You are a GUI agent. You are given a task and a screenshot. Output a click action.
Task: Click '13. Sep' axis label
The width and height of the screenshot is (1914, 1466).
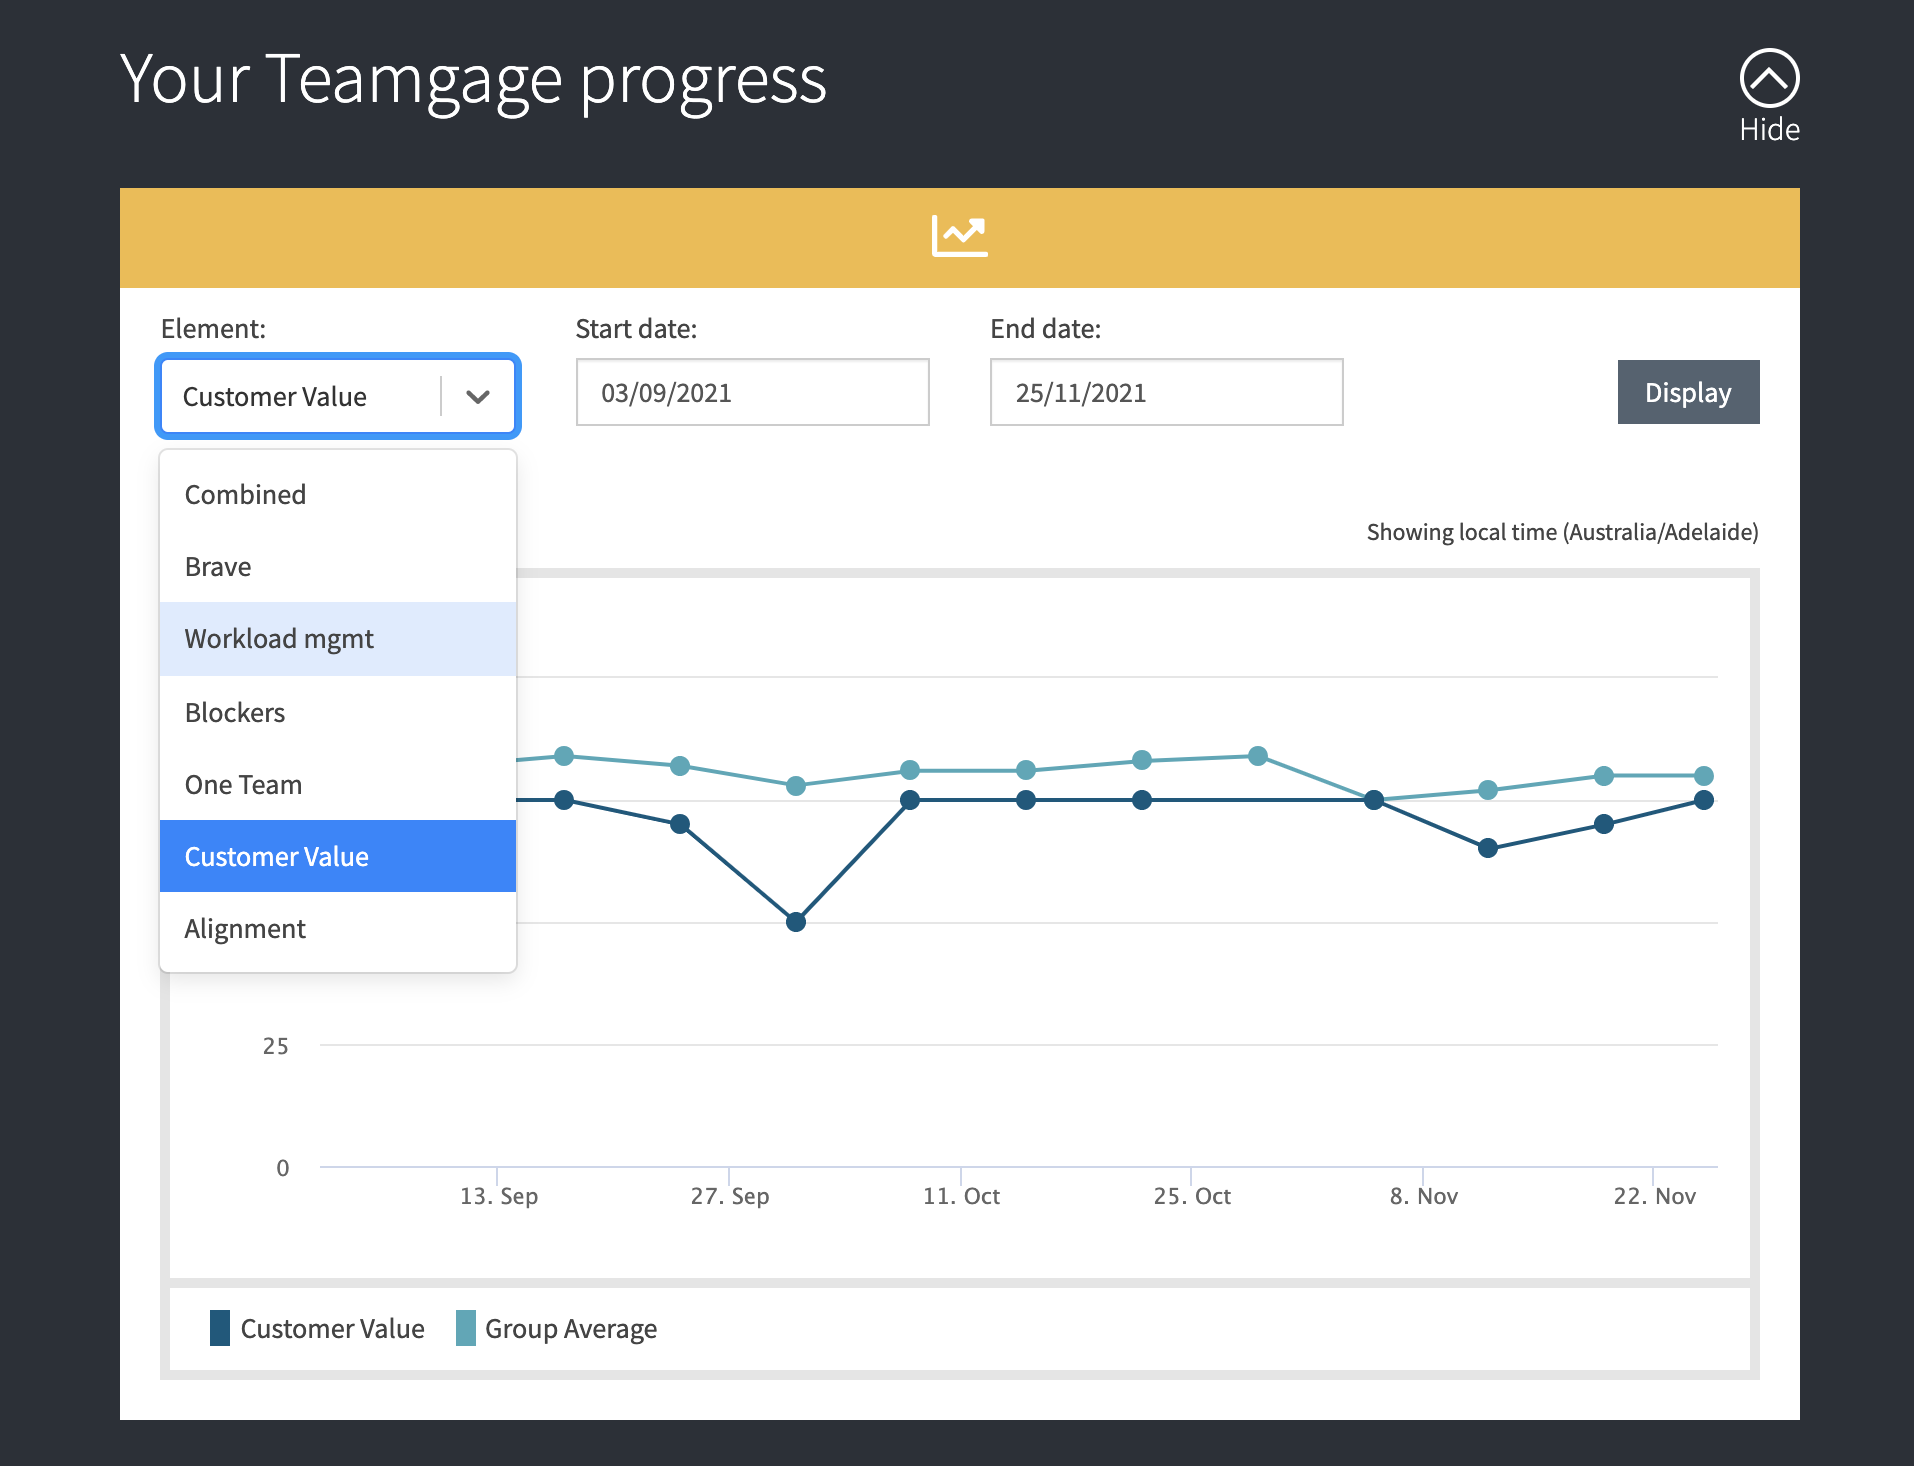coord(499,1196)
